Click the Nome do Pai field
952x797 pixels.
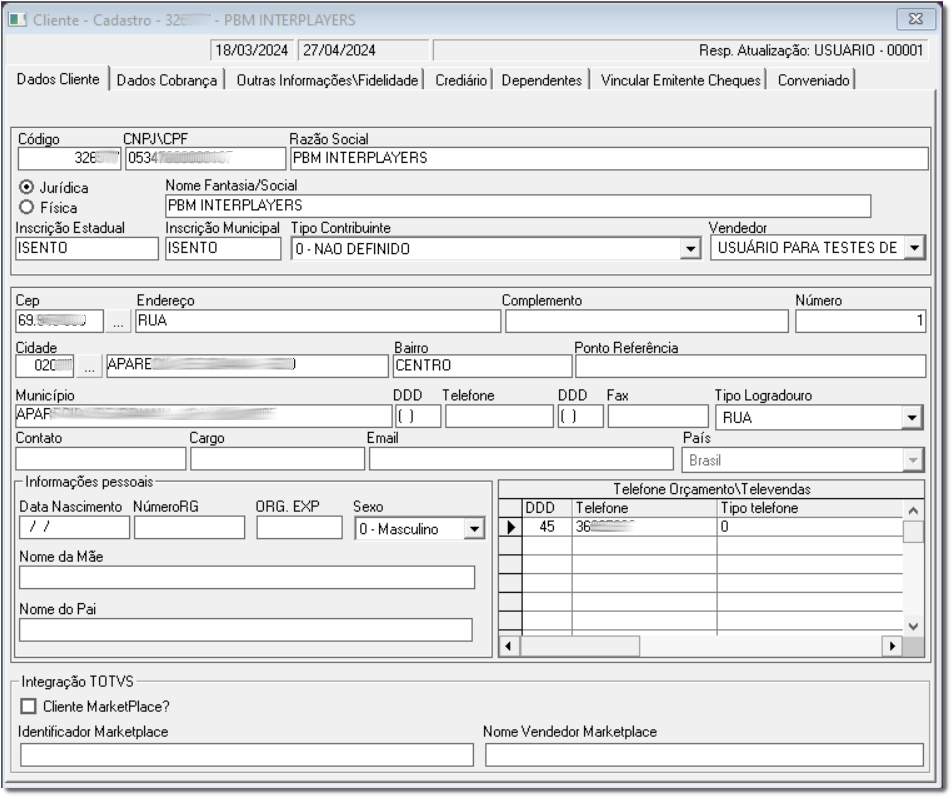tap(246, 629)
